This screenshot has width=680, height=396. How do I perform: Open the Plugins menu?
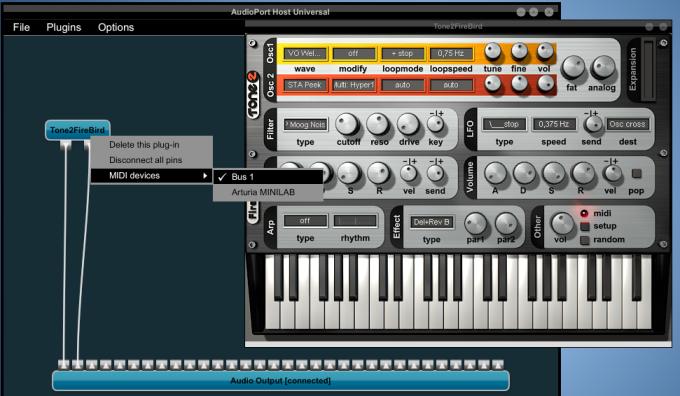point(64,27)
